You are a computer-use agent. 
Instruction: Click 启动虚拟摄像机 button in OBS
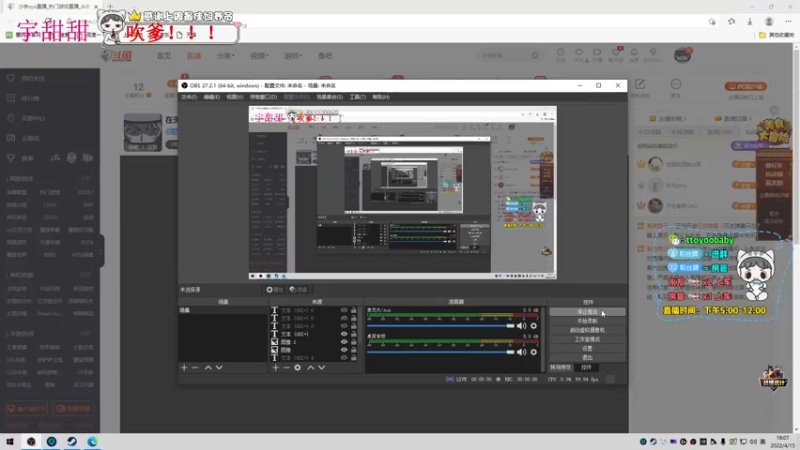click(x=587, y=330)
